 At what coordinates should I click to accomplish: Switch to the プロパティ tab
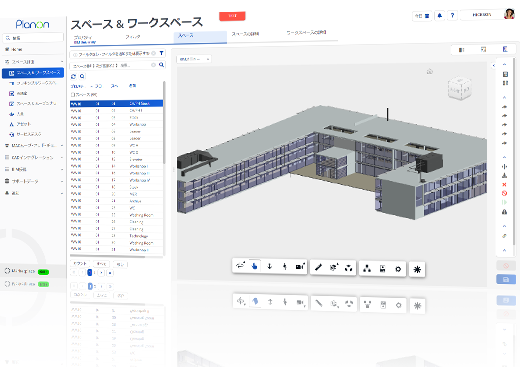point(83,37)
